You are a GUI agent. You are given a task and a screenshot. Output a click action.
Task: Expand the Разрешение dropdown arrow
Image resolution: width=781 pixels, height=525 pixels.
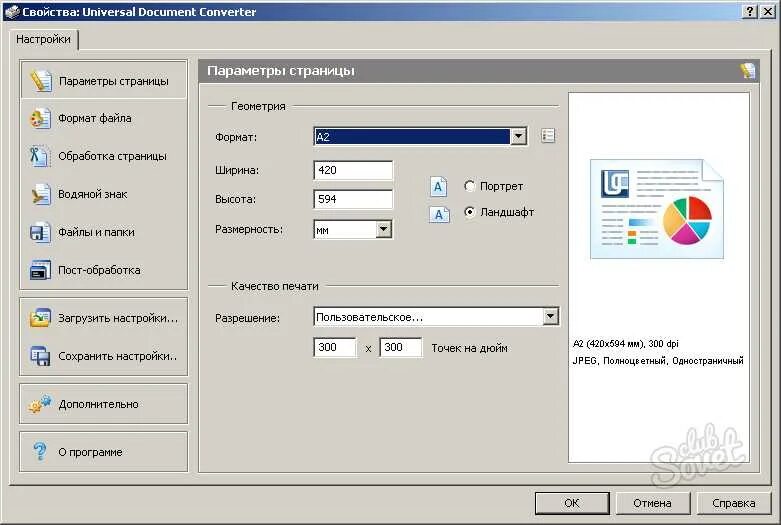550,316
